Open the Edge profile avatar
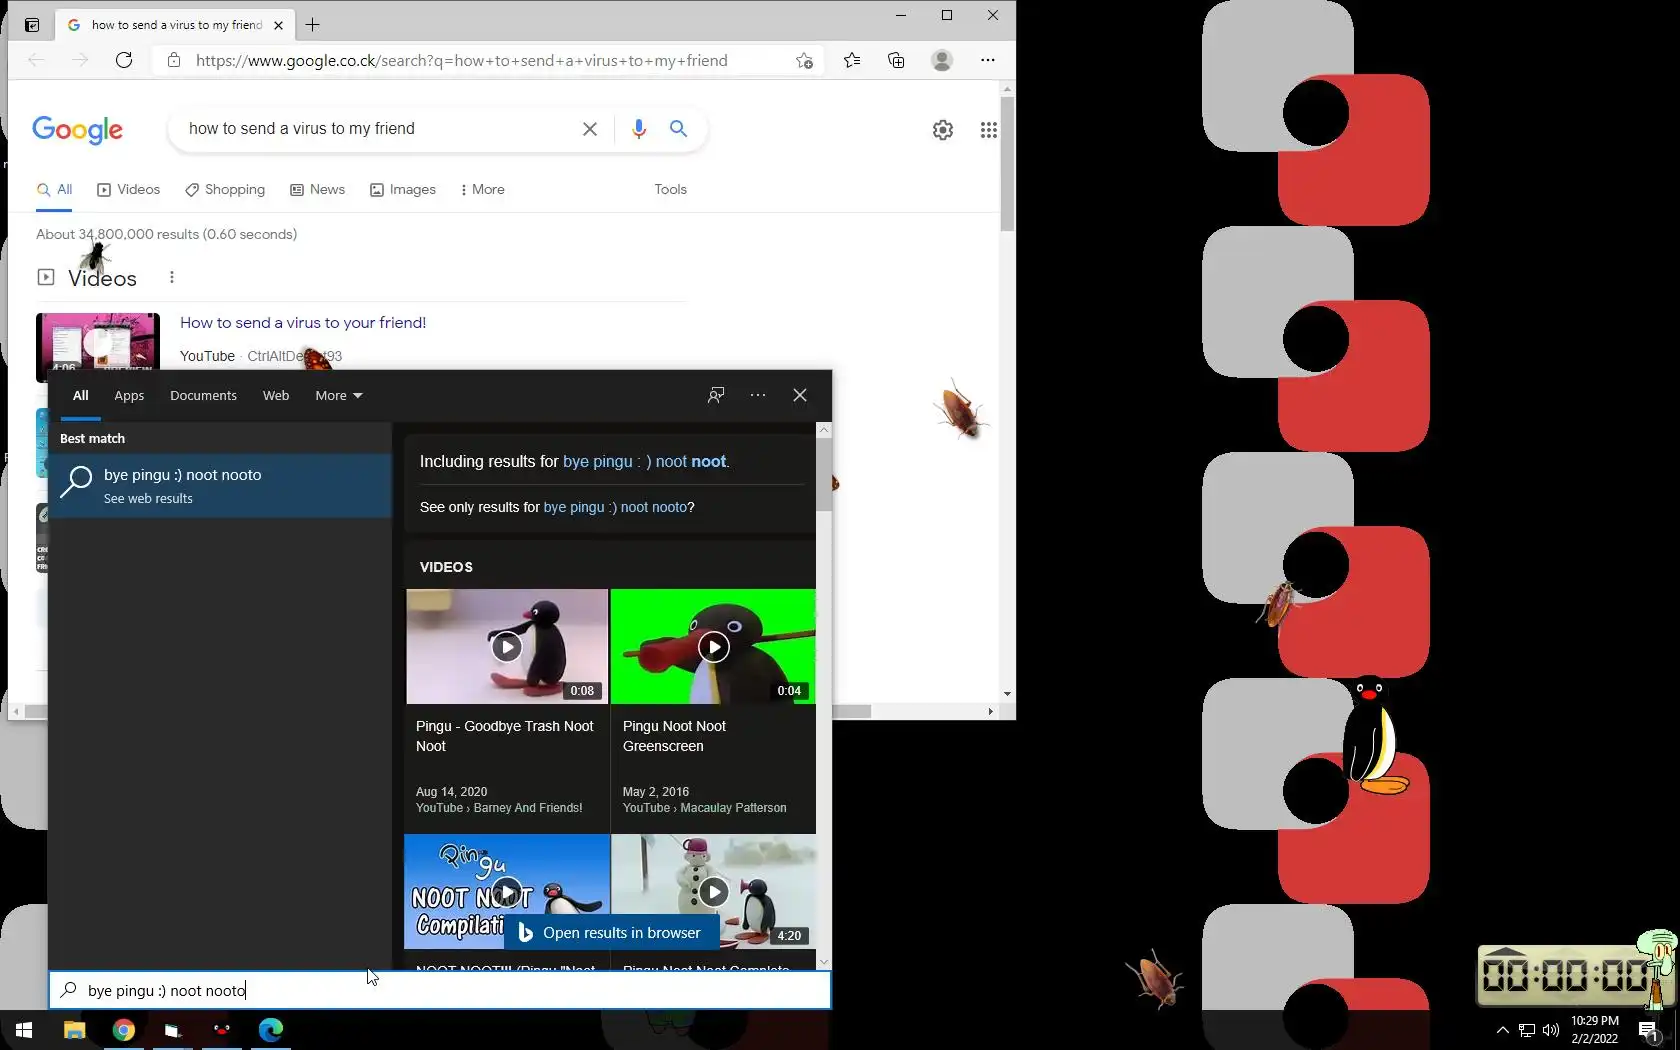1680x1050 pixels. 942,60
